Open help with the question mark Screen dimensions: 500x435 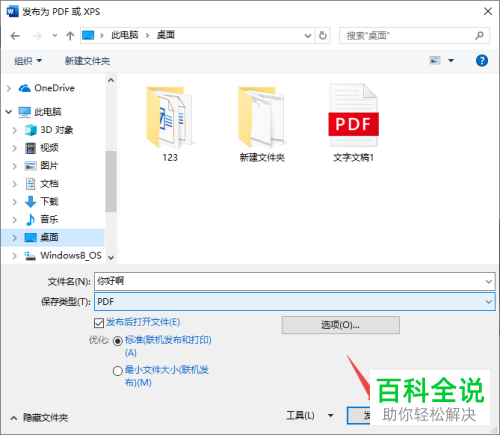[482, 61]
